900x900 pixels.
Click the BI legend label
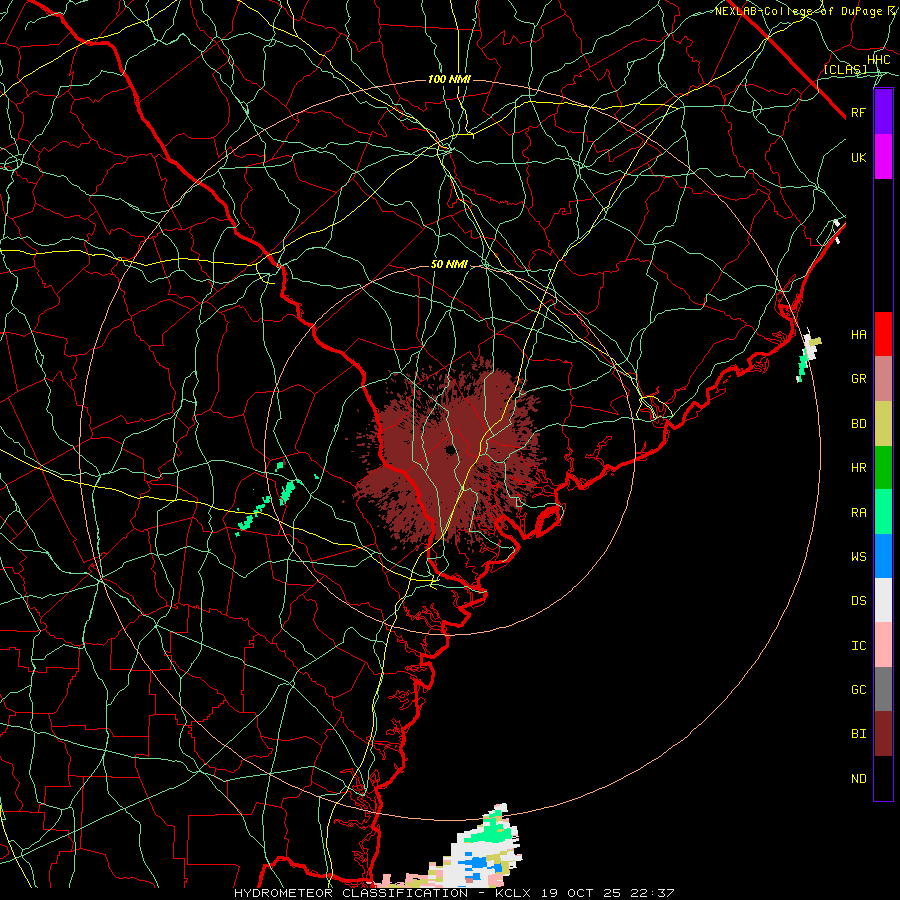(859, 734)
